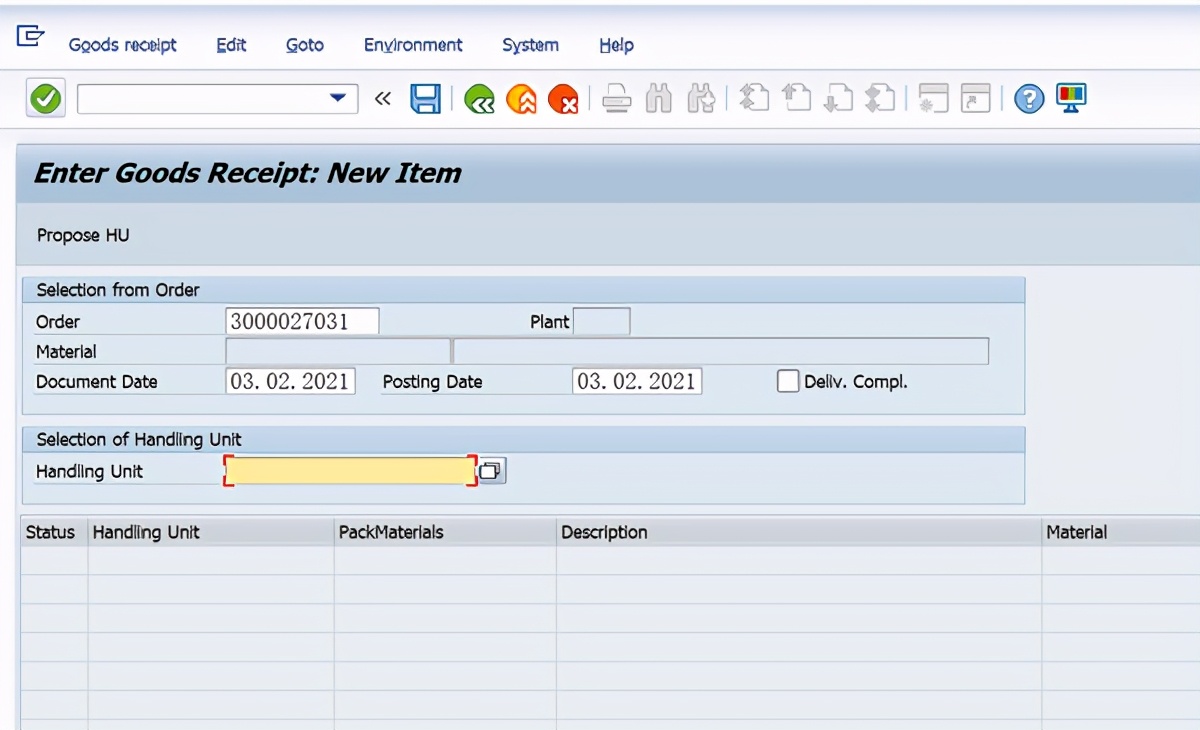Click the green checkmark Enter icon
1200x730 pixels.
(45, 98)
